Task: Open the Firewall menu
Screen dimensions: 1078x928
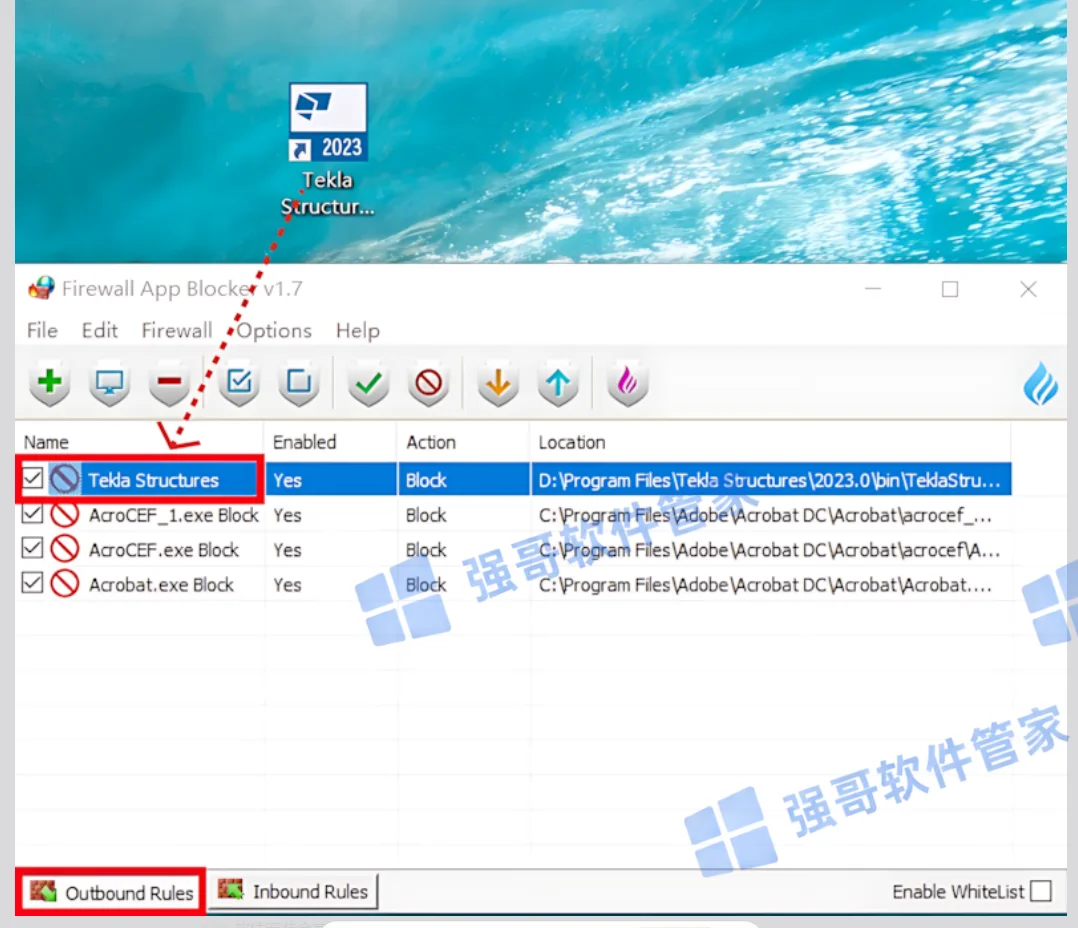Action: 177,331
